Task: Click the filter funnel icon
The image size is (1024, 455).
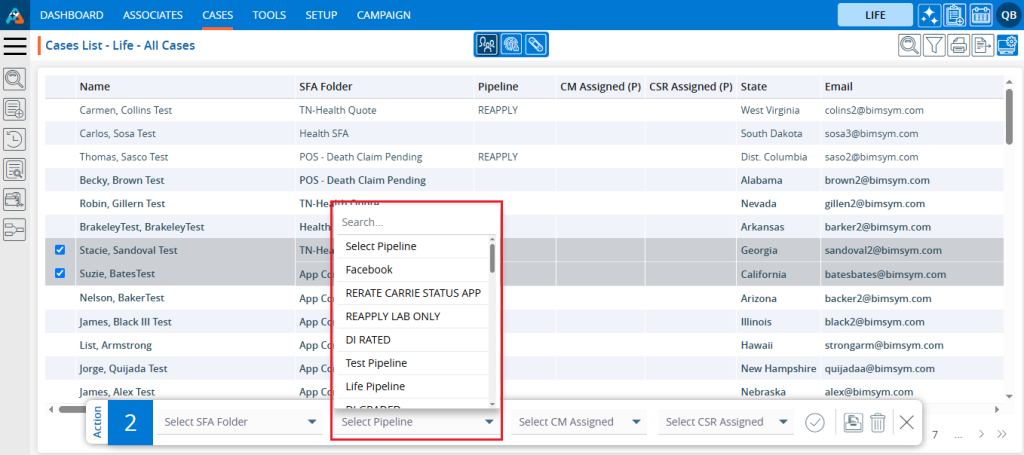Action: pyautogui.click(x=933, y=45)
